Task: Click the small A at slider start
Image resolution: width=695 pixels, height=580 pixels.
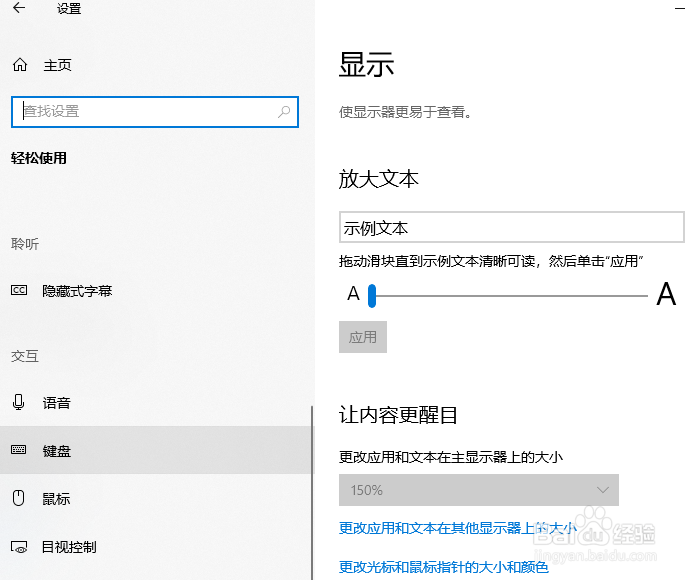Action: [353, 293]
